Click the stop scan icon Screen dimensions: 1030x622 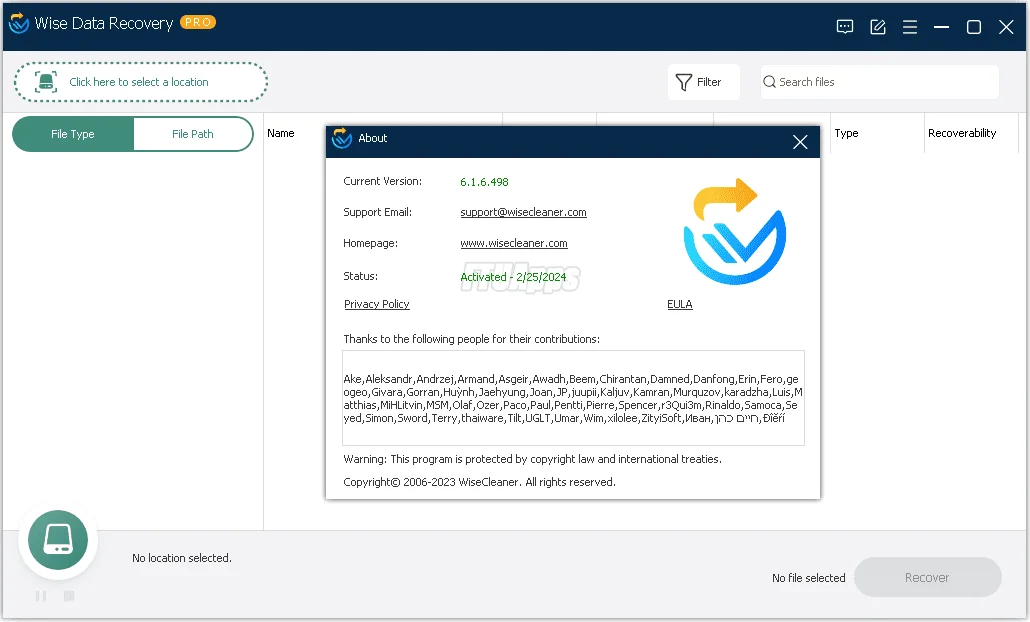(x=69, y=596)
